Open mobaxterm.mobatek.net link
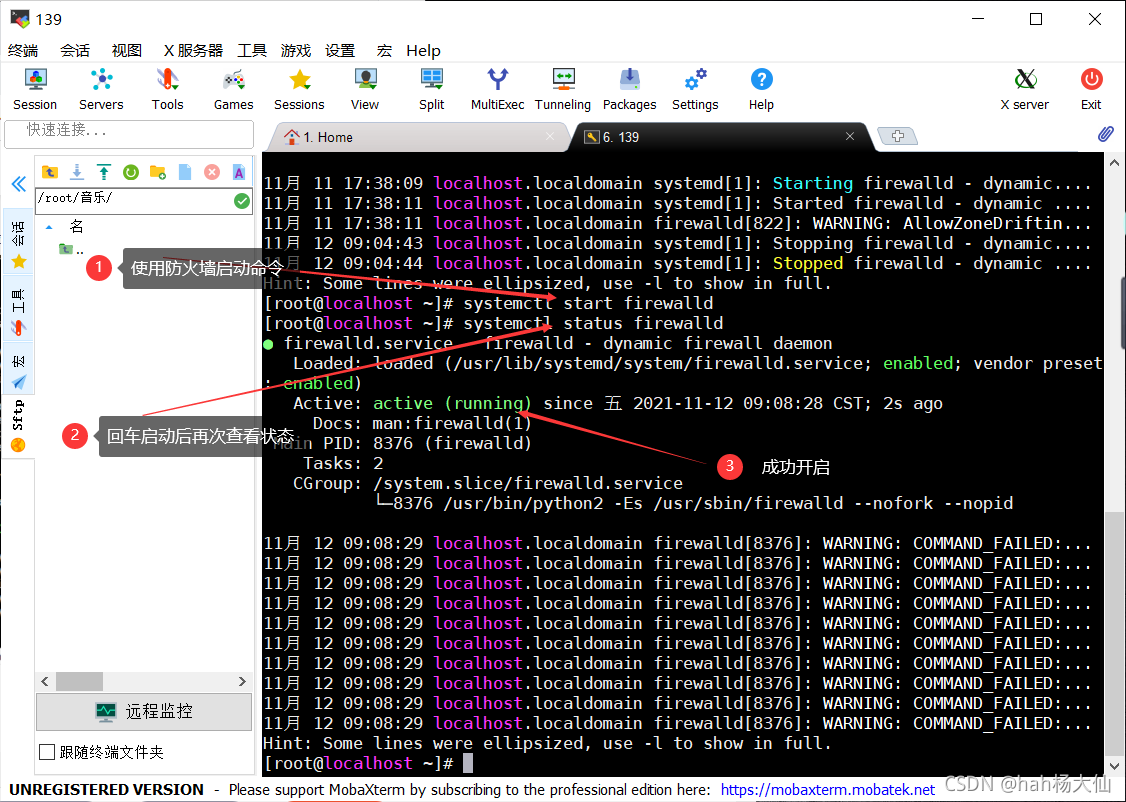 (827, 790)
